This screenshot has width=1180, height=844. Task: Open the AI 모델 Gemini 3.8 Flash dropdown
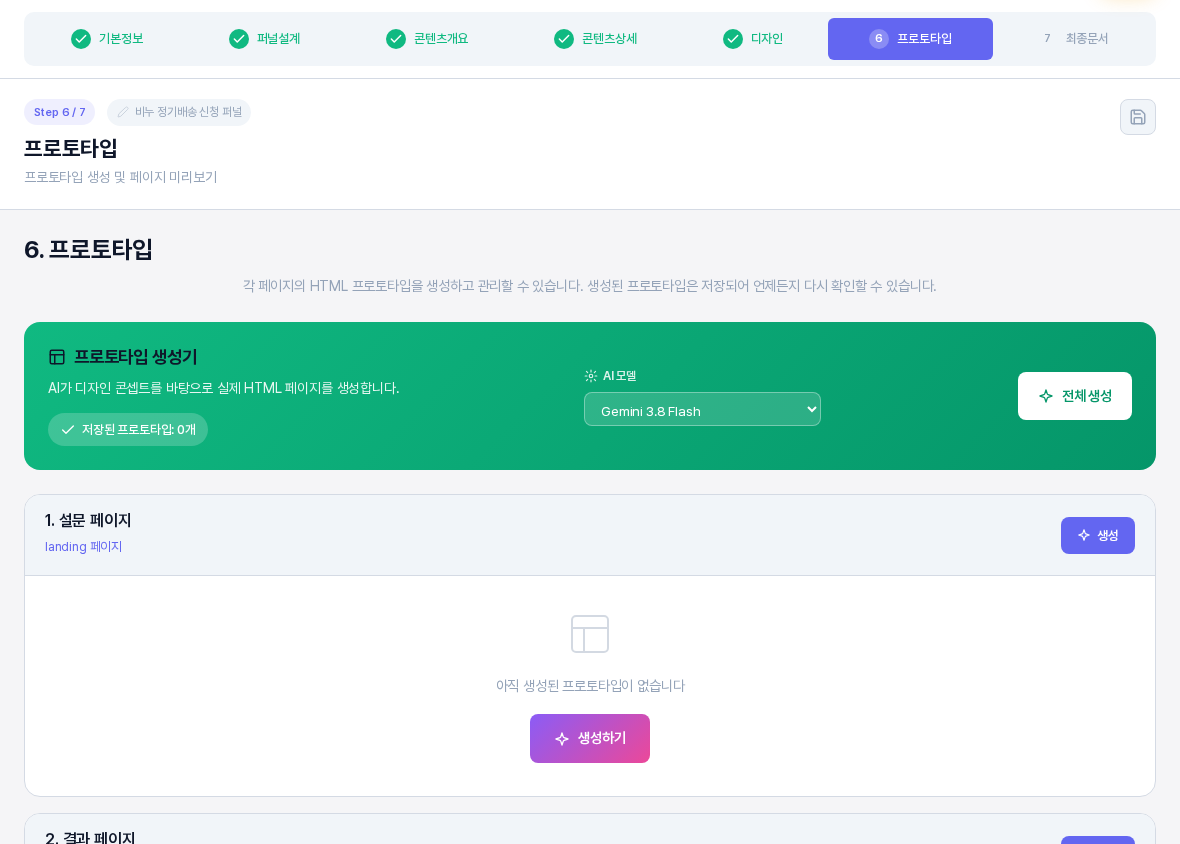click(x=702, y=409)
